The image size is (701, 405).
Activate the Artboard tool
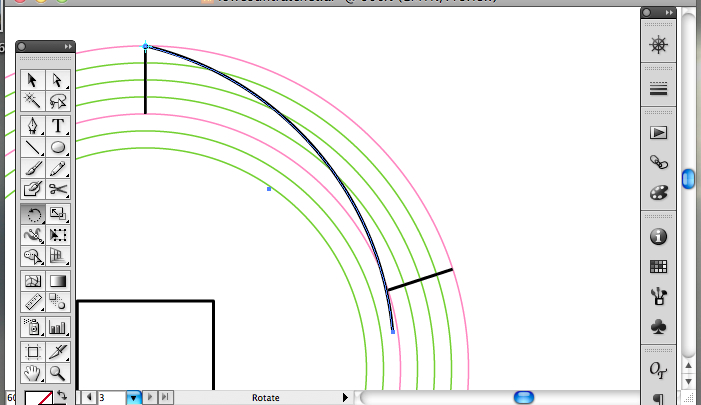[32, 352]
